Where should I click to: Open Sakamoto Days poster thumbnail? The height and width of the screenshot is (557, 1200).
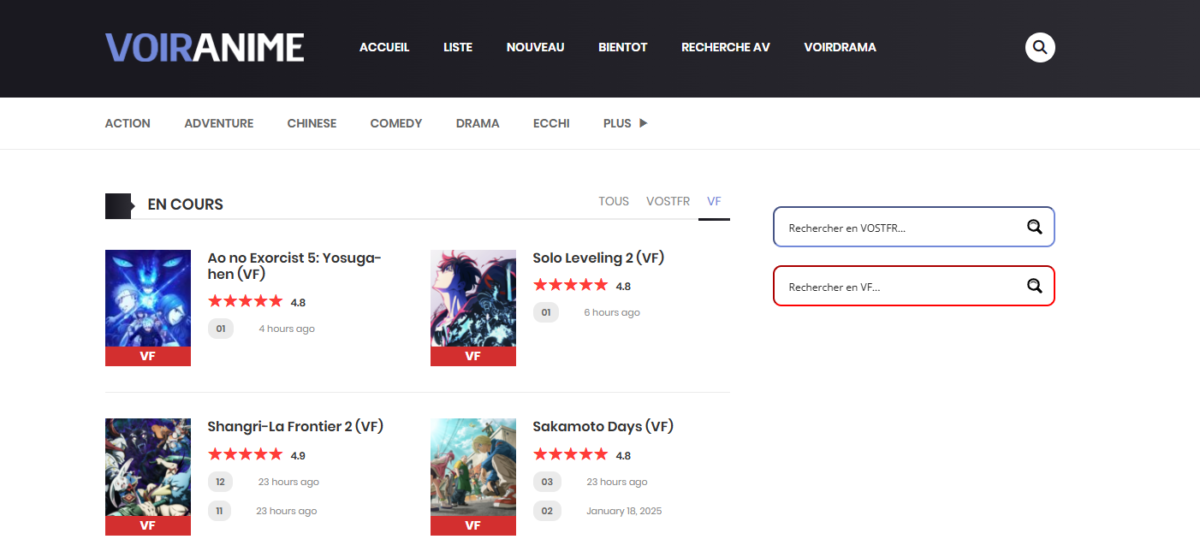(x=473, y=476)
